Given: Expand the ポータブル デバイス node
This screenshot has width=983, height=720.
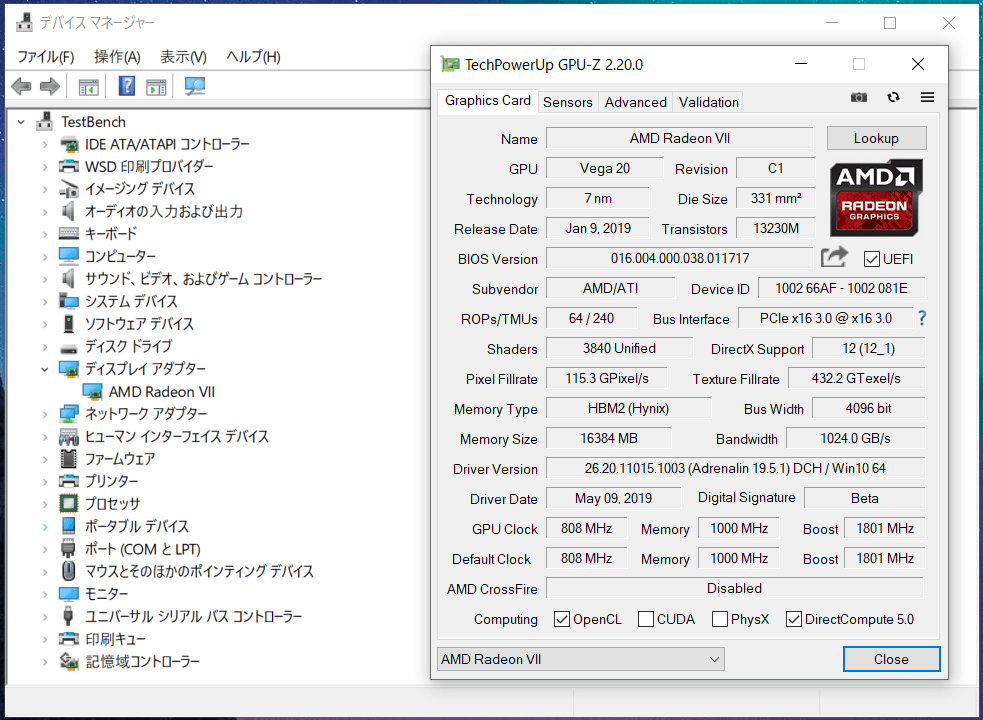Looking at the screenshot, I should point(45,526).
